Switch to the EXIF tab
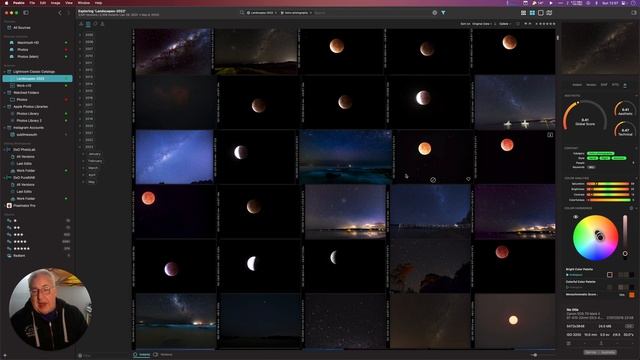Viewport: 640px width, 360px height. 604,85
